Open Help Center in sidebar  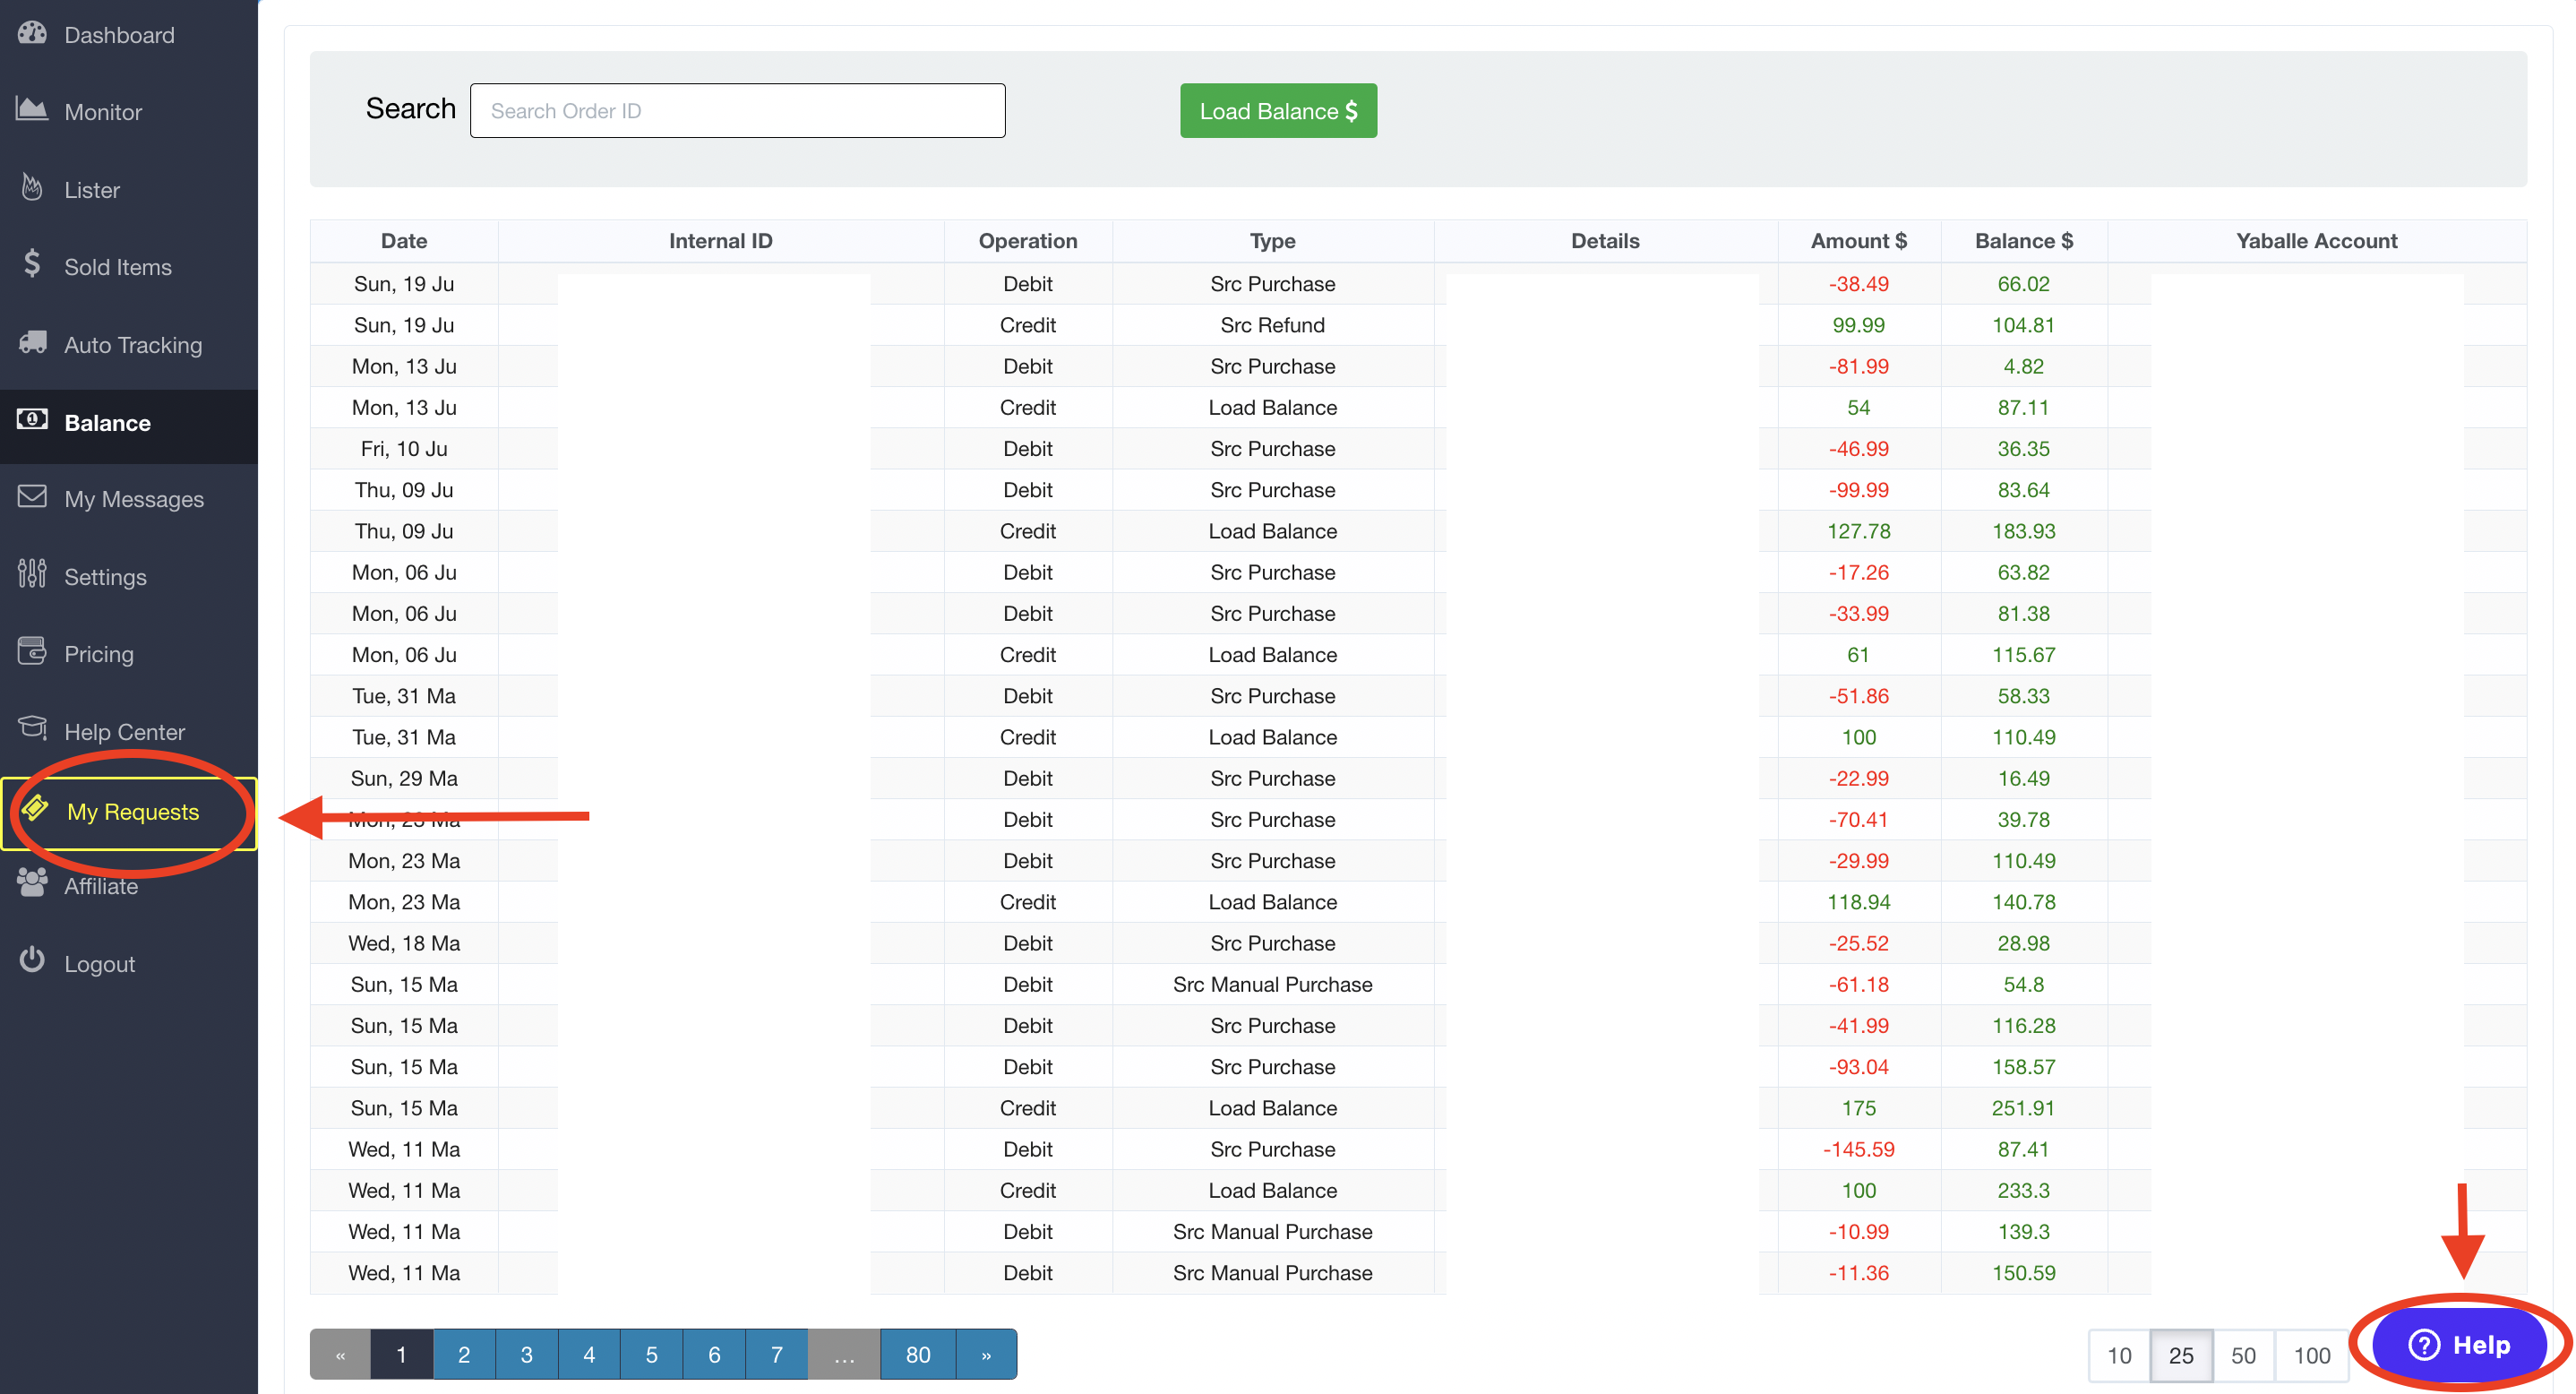click(x=129, y=732)
